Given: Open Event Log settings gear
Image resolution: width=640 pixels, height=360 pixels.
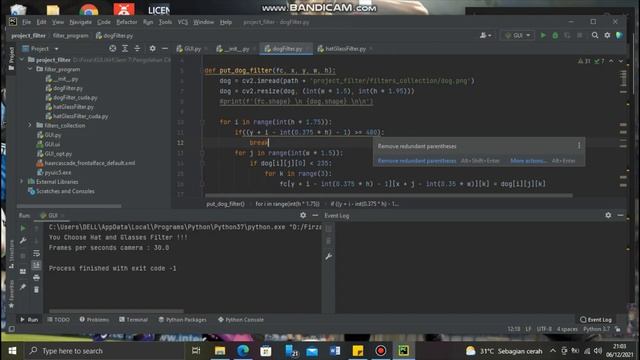Looking at the screenshot, I should click(608, 215).
